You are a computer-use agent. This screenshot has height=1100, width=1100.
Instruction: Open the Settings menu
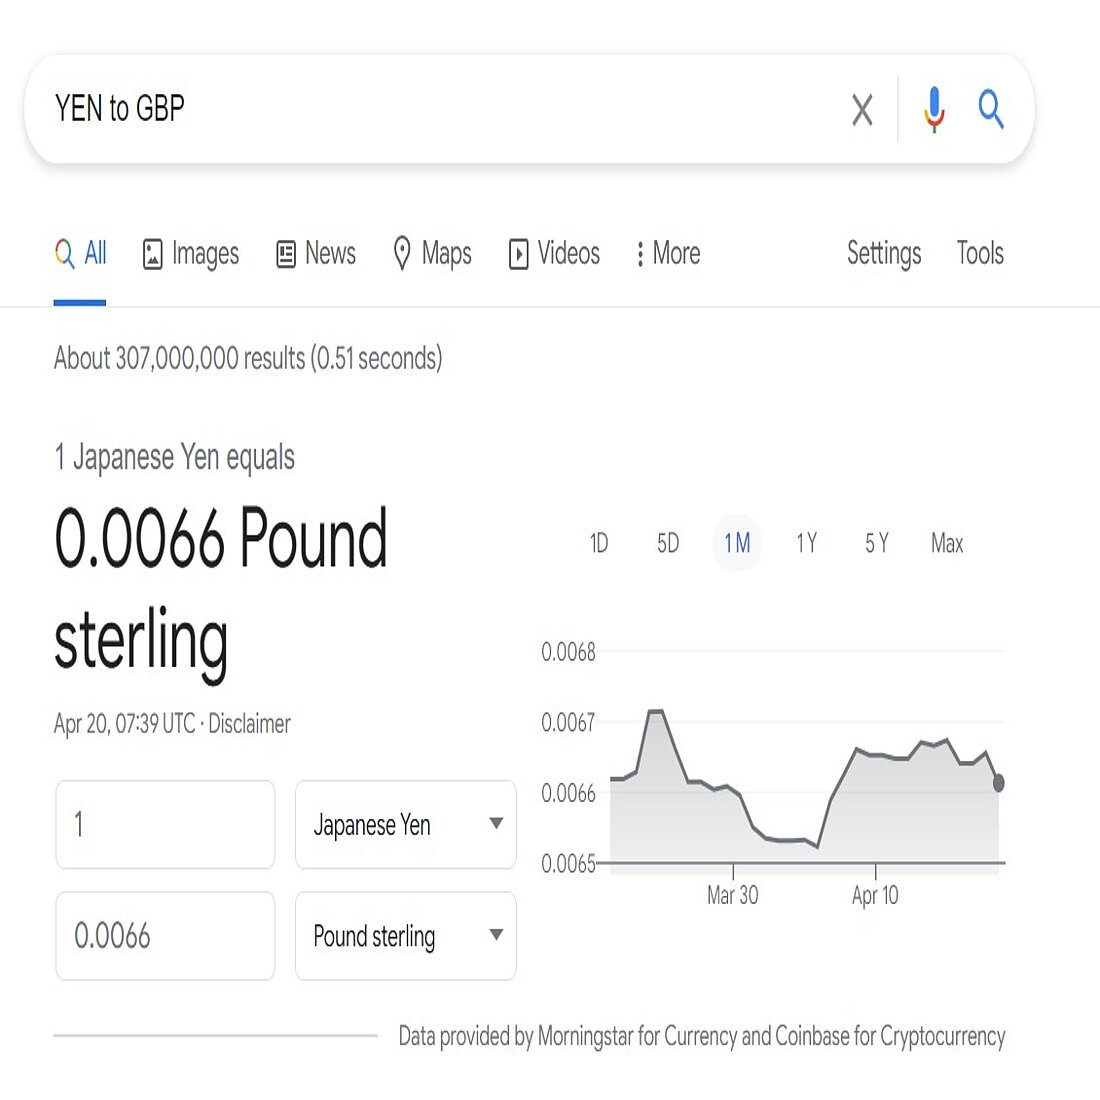(883, 253)
